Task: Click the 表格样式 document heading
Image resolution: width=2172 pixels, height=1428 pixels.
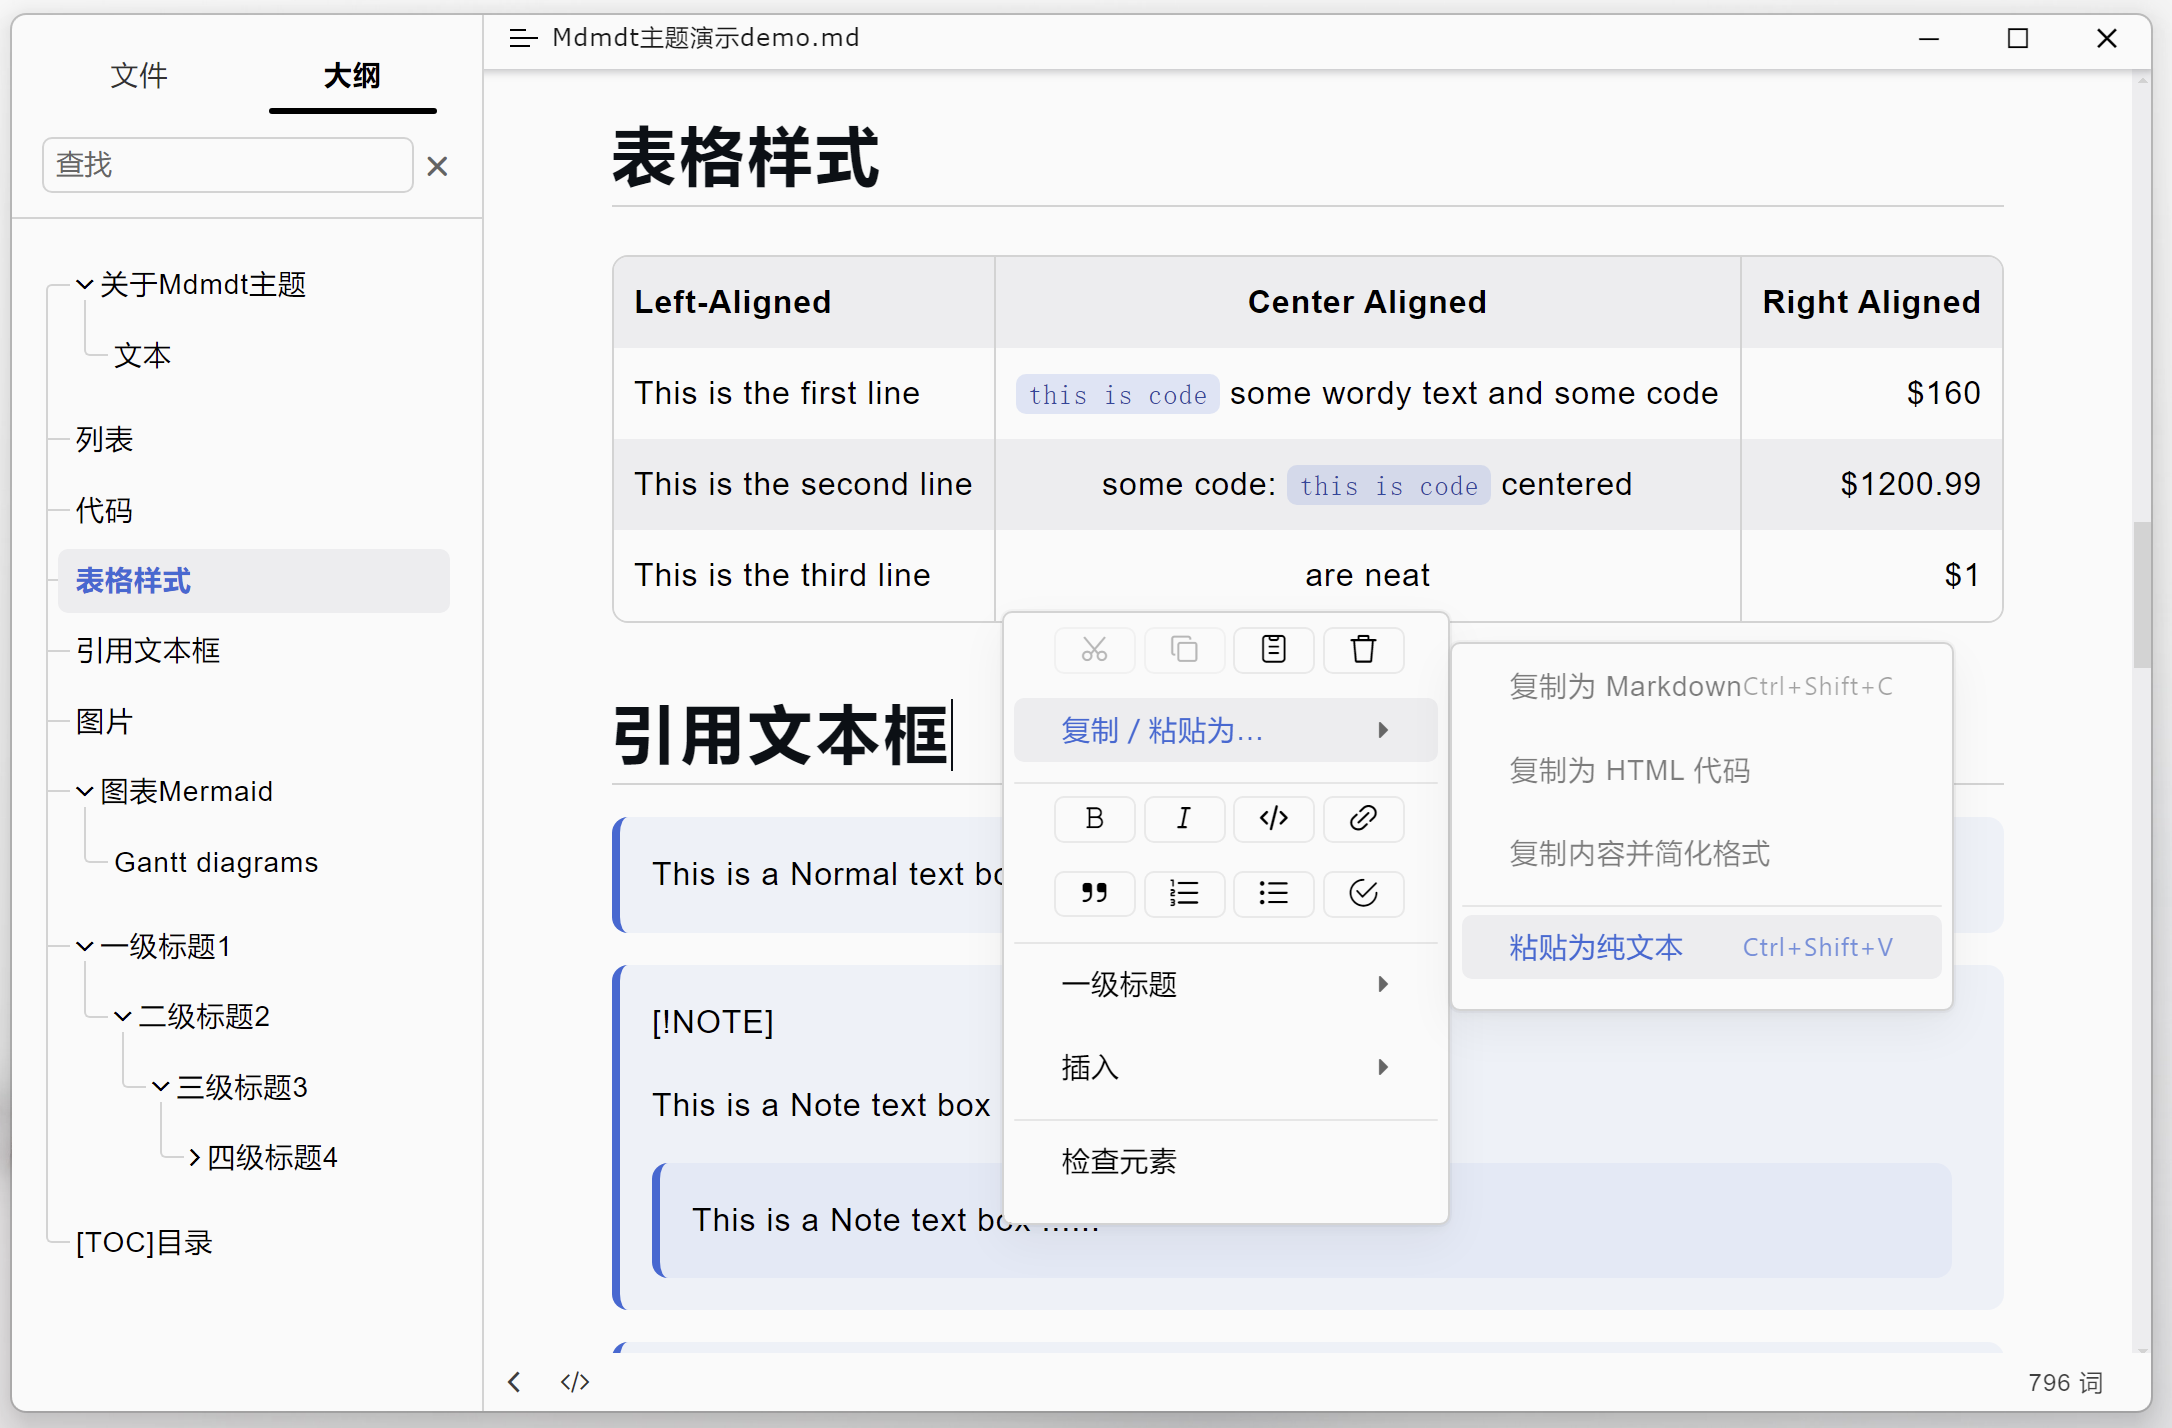Action: tap(746, 158)
